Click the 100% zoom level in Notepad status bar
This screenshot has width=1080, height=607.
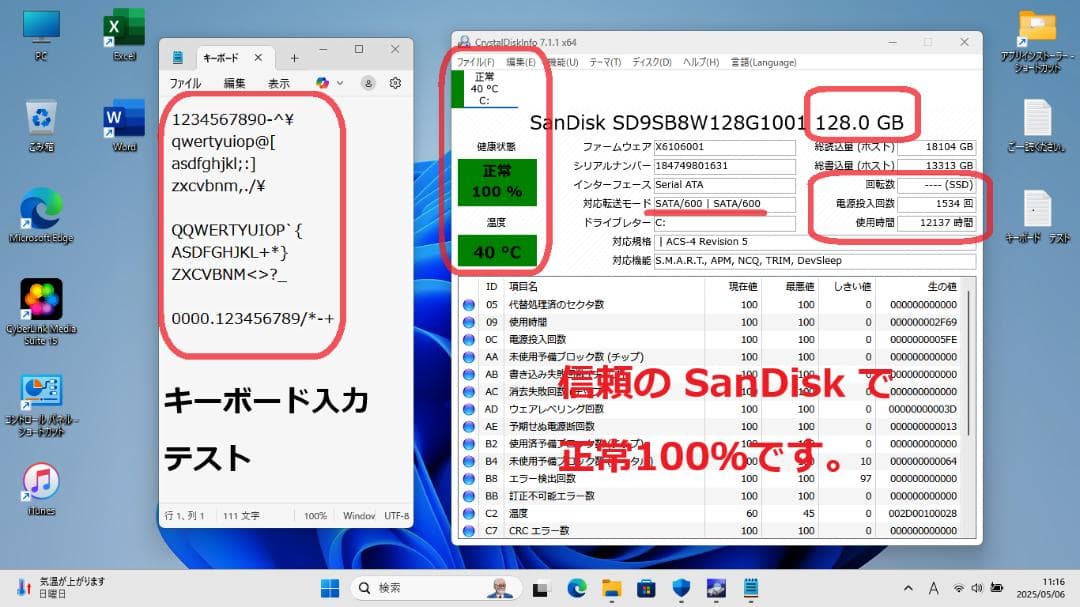coord(315,515)
